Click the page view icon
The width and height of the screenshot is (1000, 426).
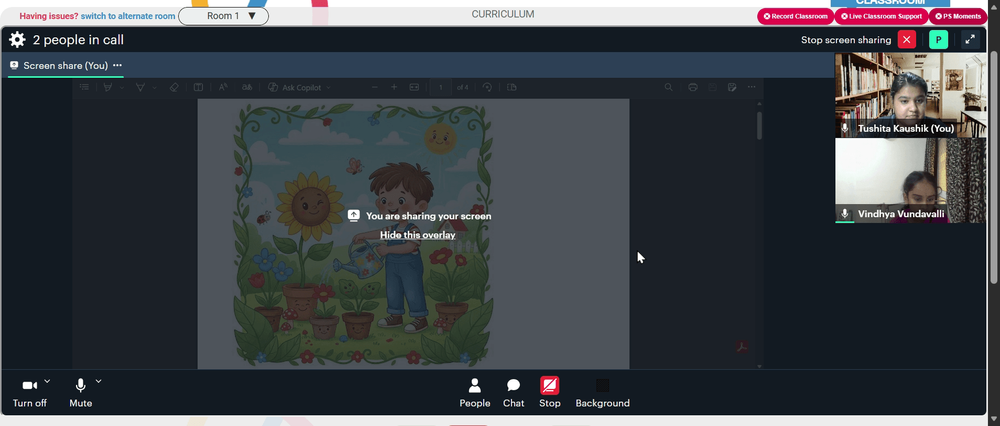click(x=511, y=87)
